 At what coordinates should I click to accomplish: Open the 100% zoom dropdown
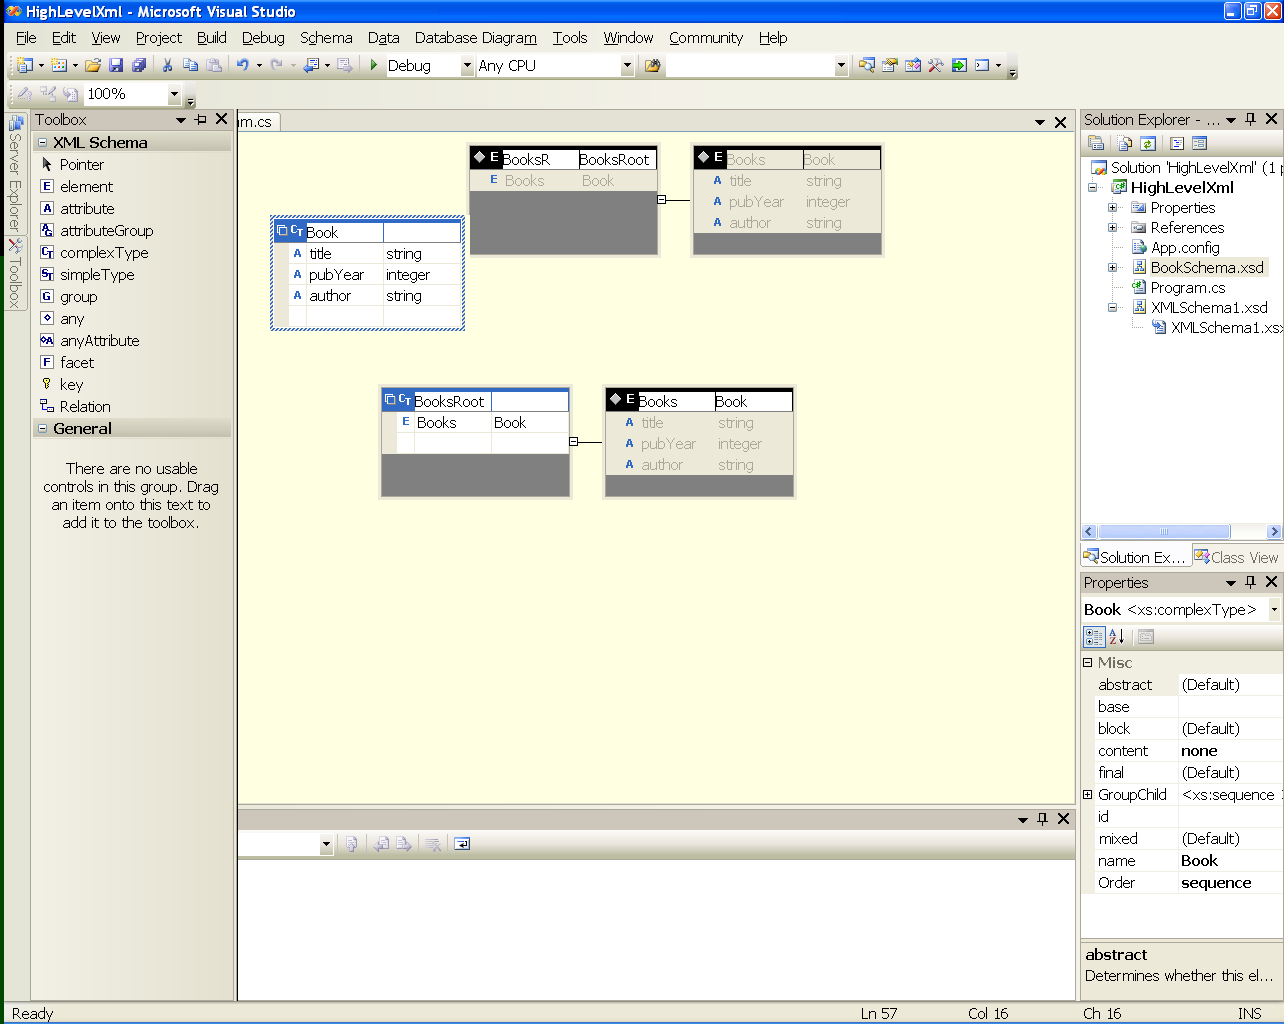tap(174, 94)
